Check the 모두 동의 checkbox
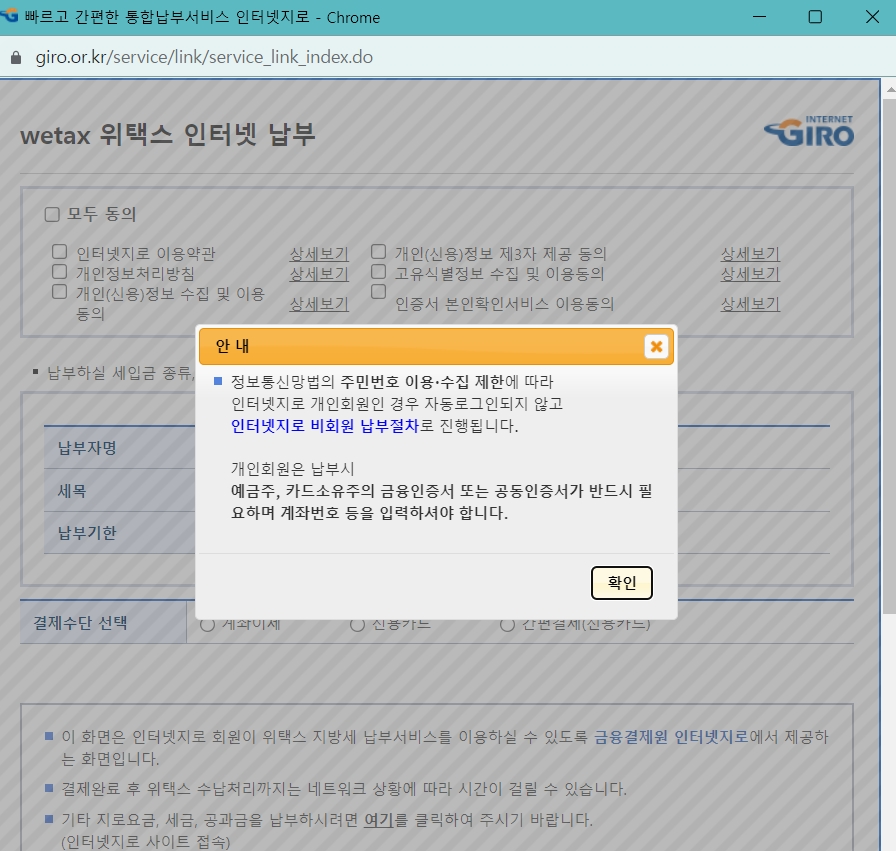The height and width of the screenshot is (851, 896). click(x=52, y=214)
